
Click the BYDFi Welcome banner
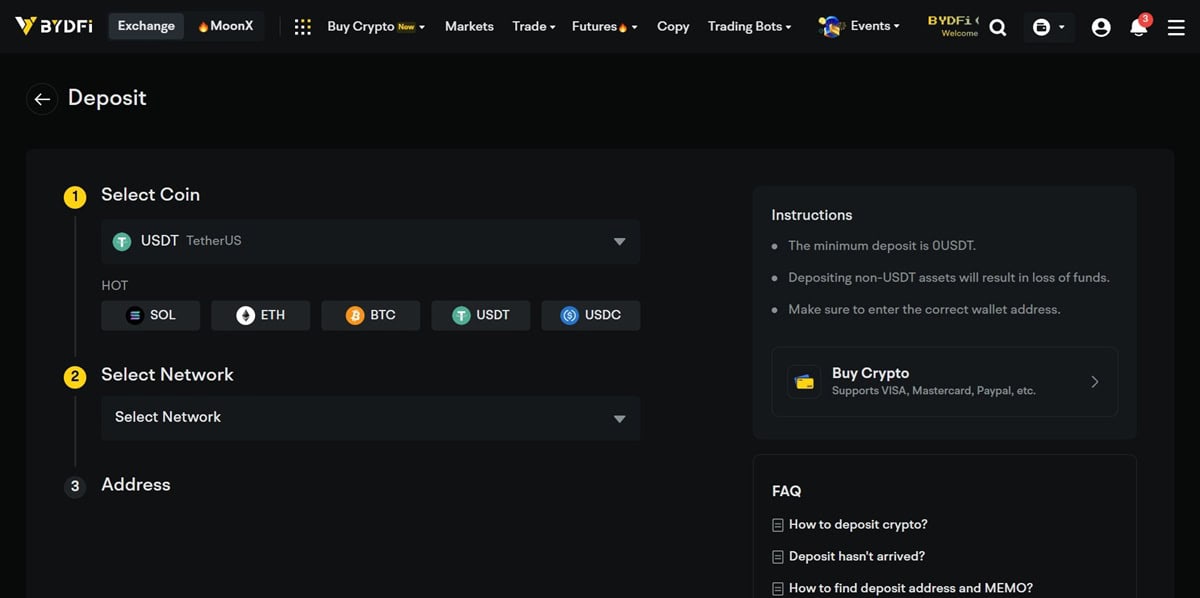[x=953, y=26]
